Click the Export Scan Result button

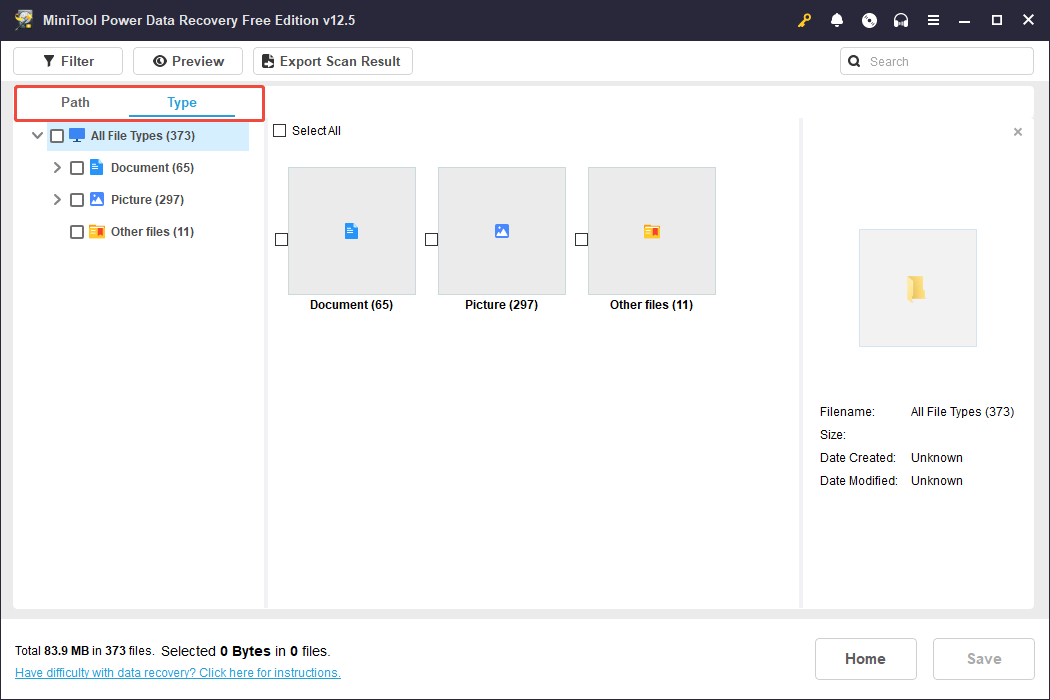click(x=332, y=61)
